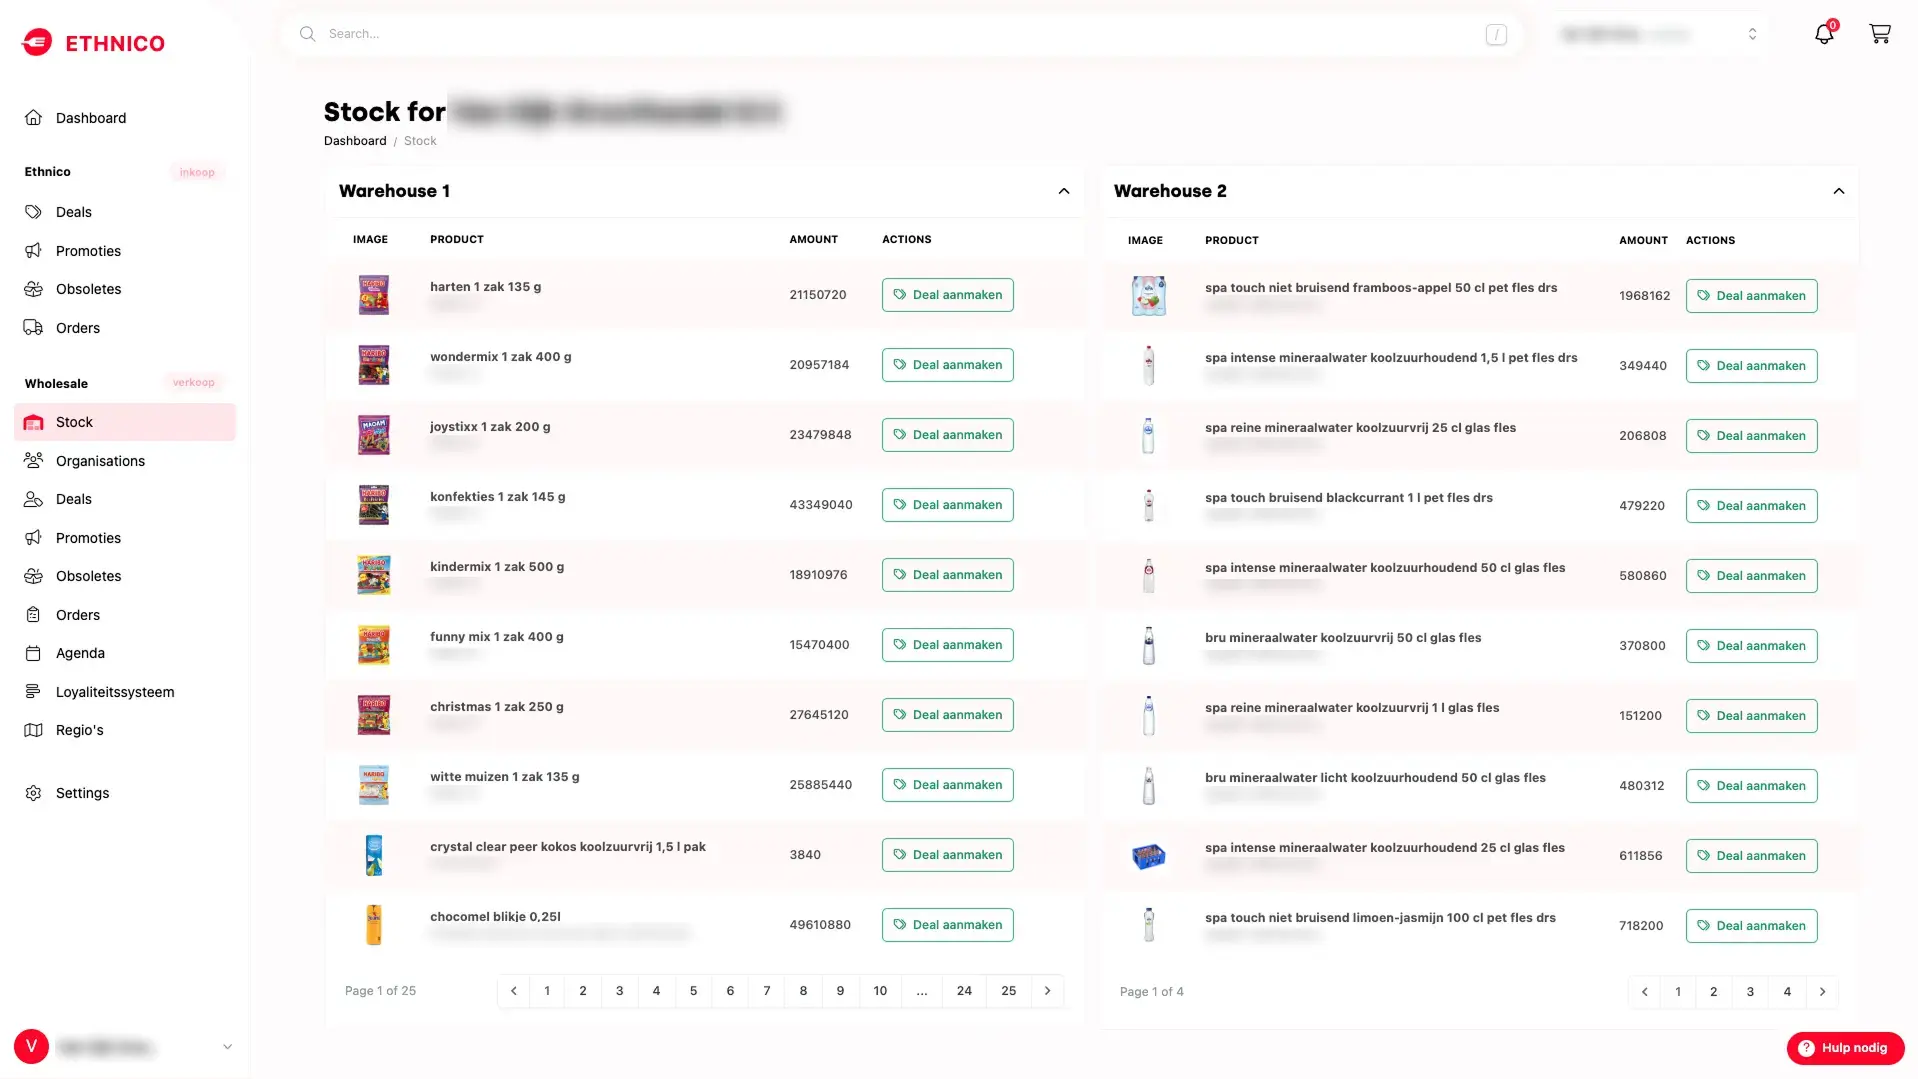Create deal for witte muizen 1 zak 135 g
Viewport: 1918px width, 1079px height.
[947, 785]
